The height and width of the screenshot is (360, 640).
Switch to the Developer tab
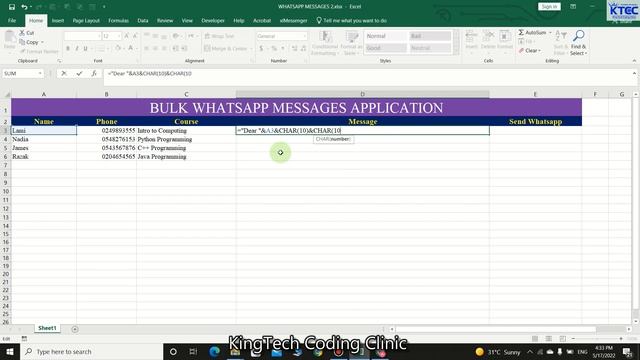click(x=213, y=20)
